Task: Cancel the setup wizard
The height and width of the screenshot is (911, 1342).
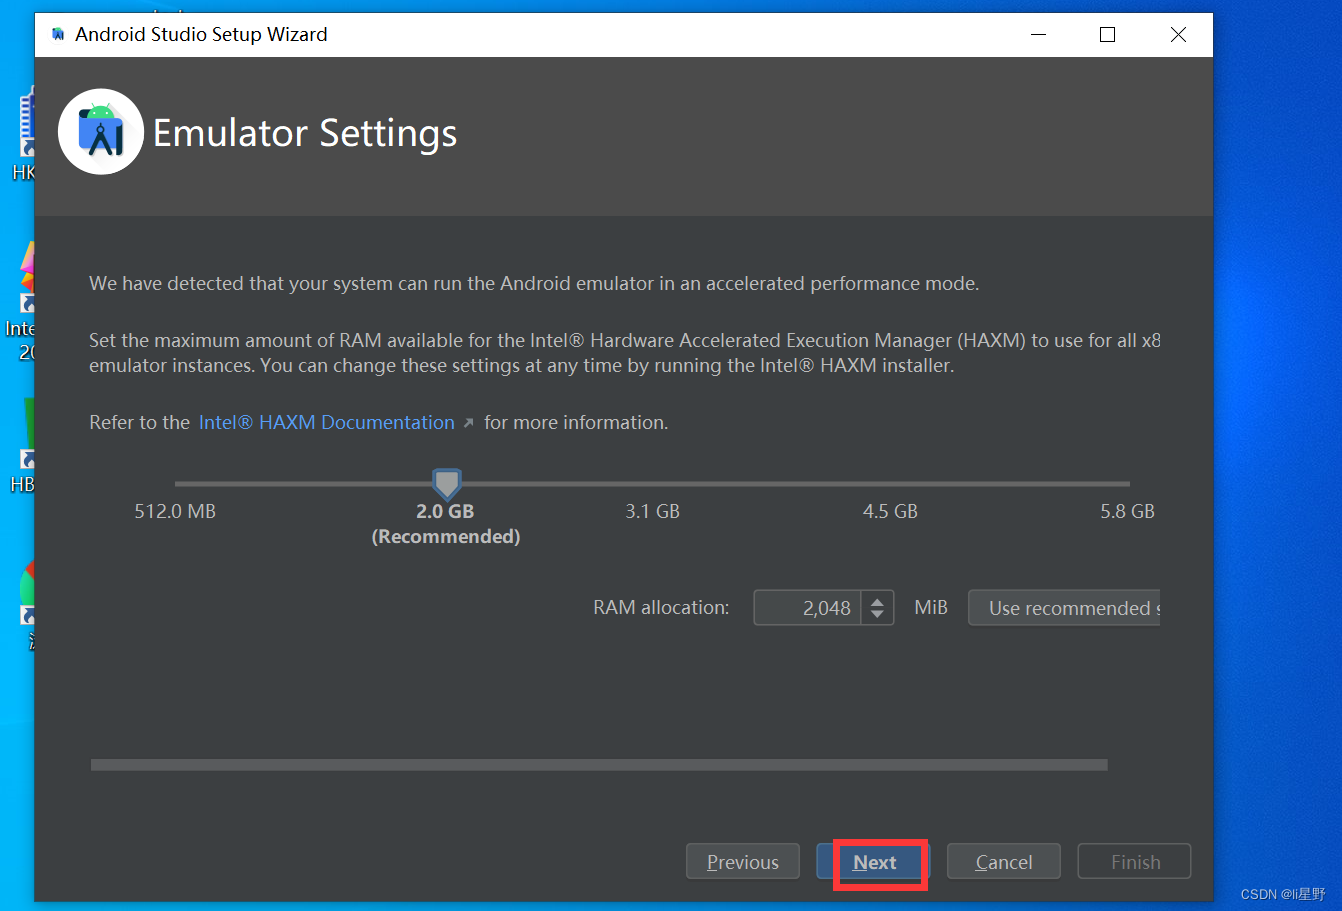Action: pos(1004,862)
